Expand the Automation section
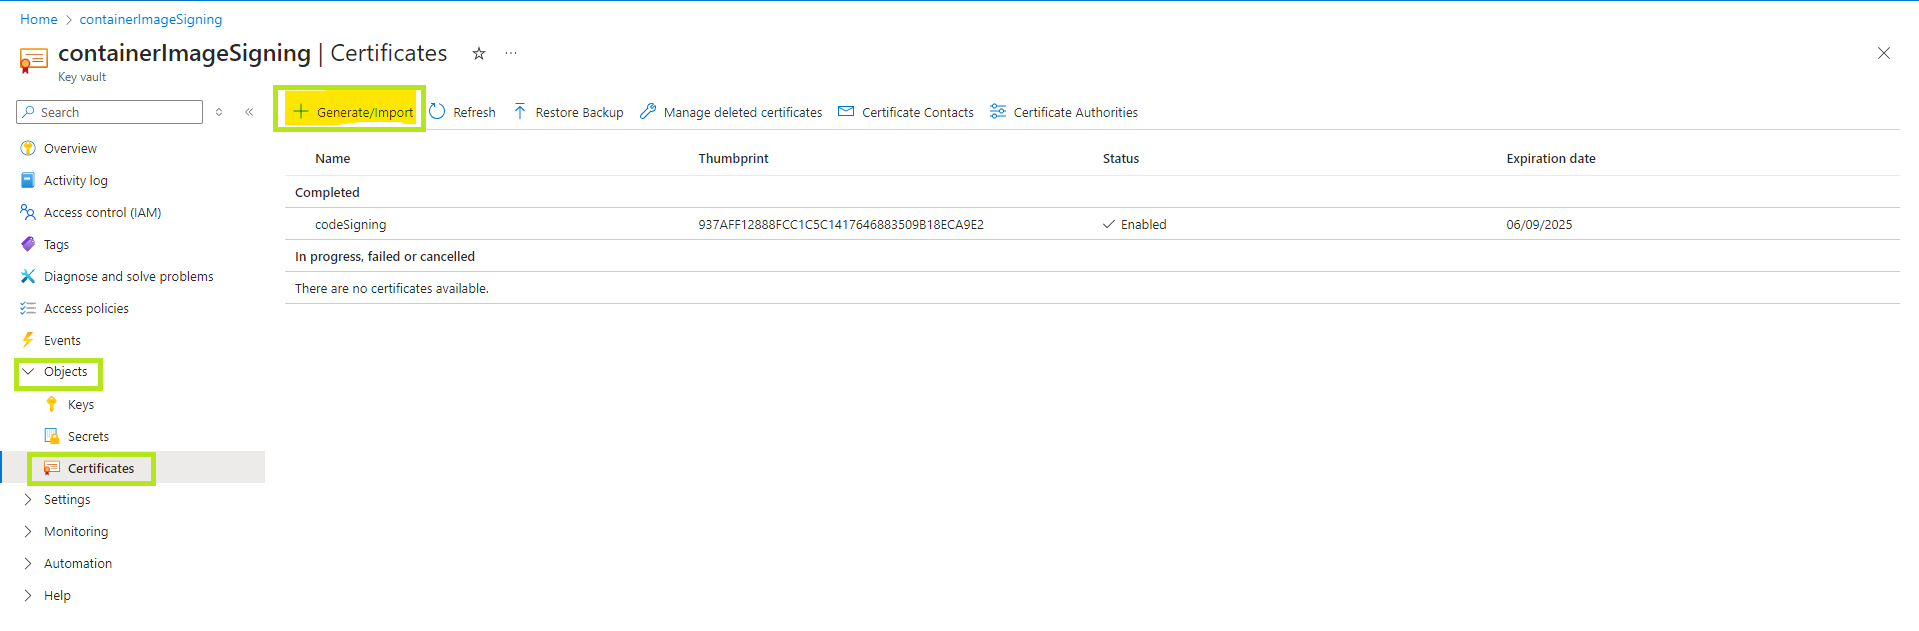The width and height of the screenshot is (1919, 631). pyautogui.click(x=28, y=563)
